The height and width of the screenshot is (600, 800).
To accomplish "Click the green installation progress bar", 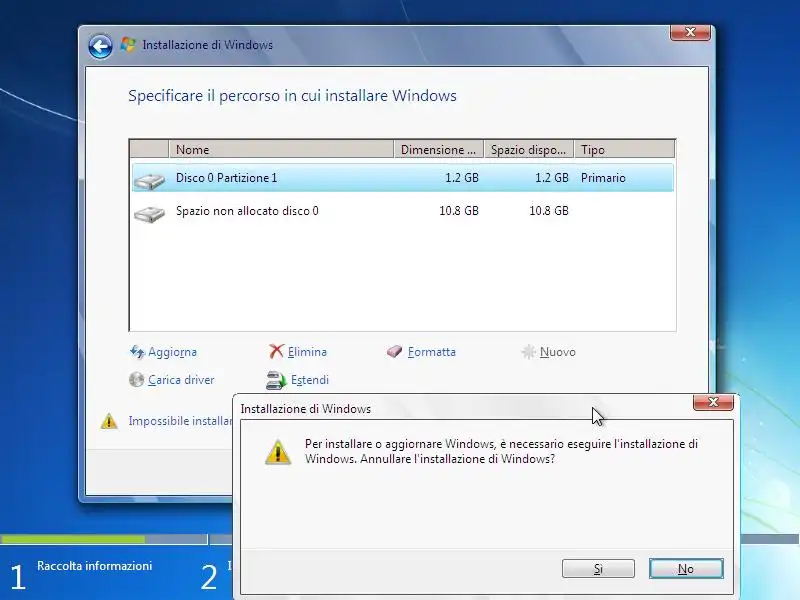I will 73,539.
